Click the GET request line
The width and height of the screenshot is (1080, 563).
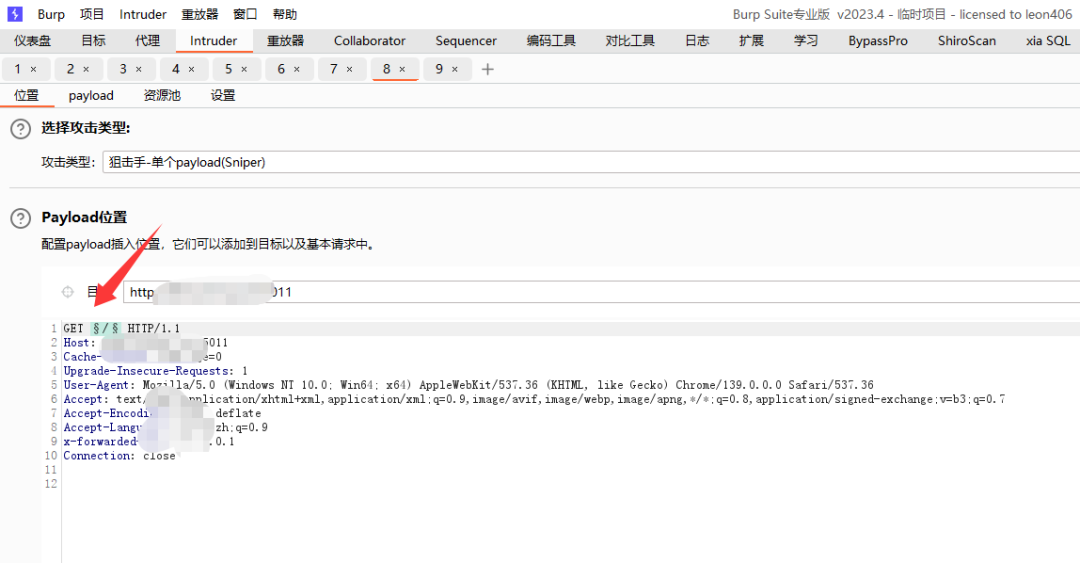tap(121, 329)
